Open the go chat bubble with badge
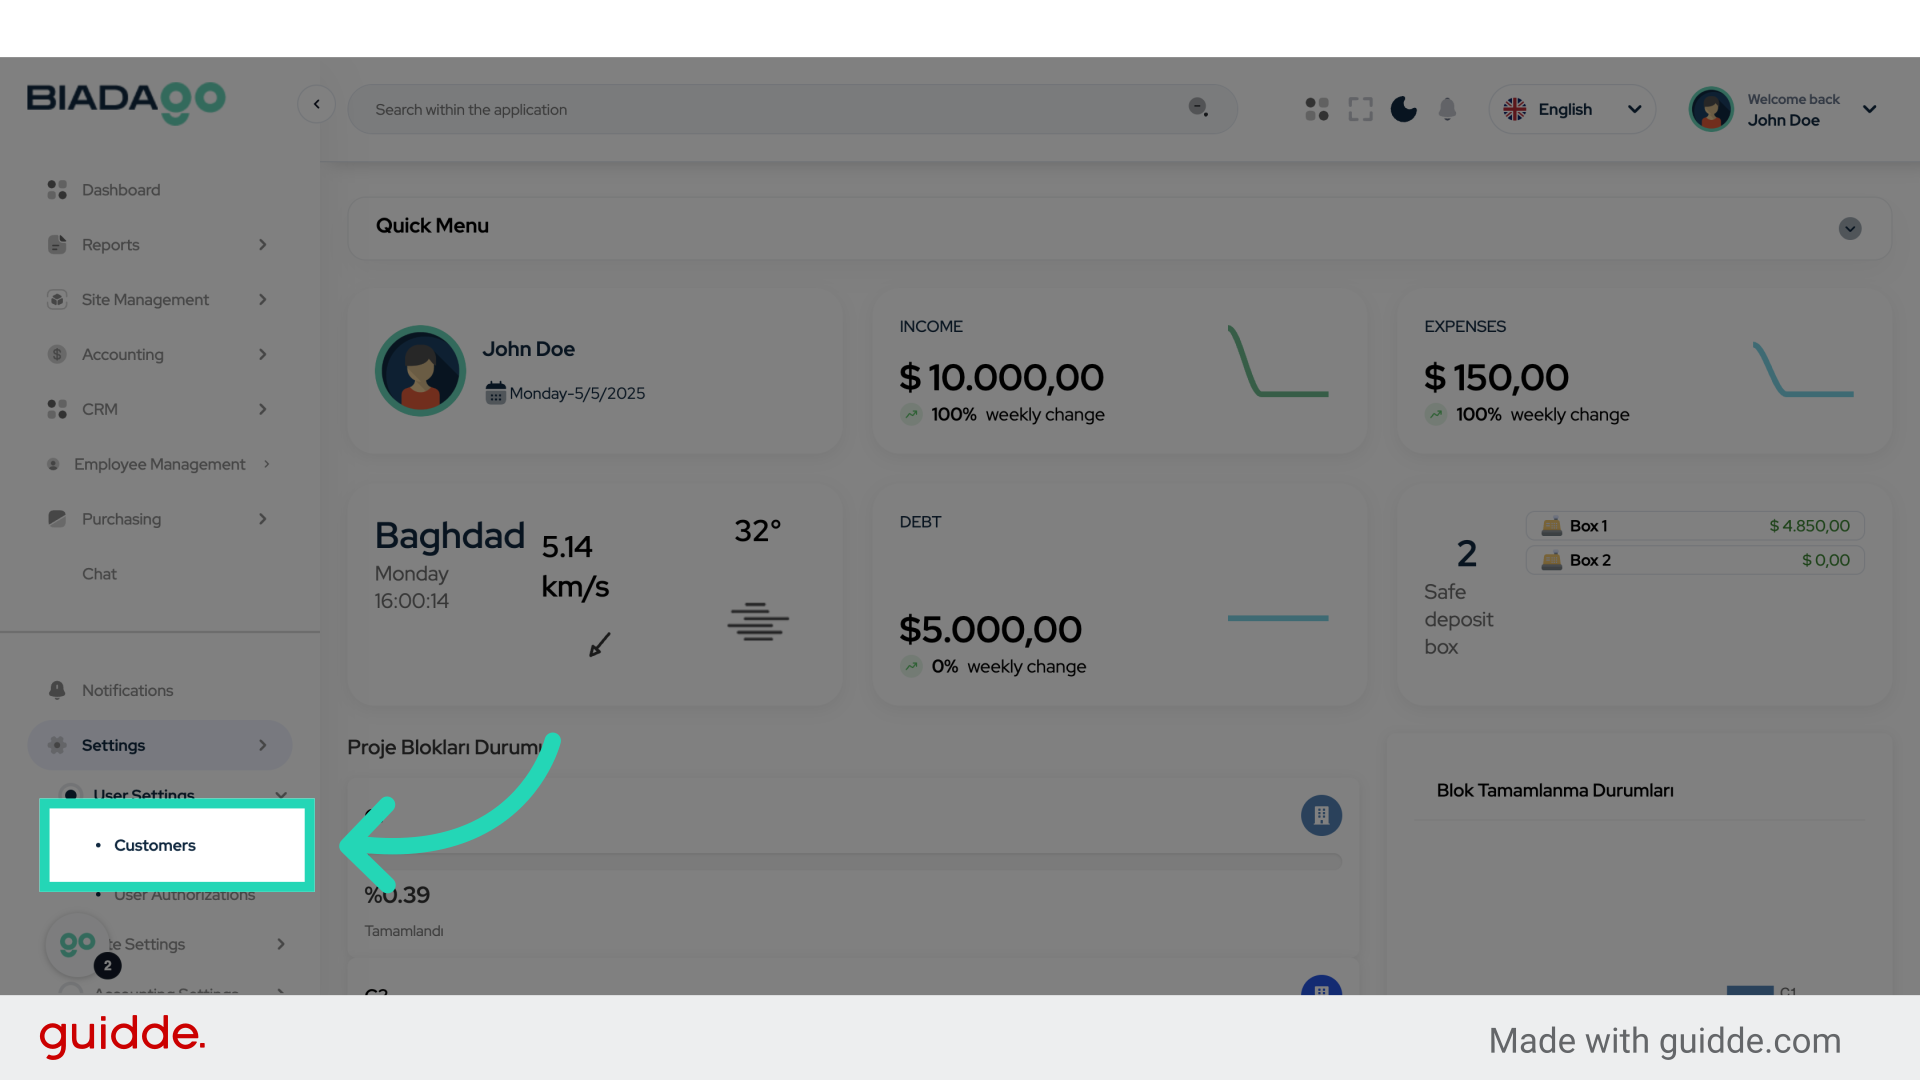Viewport: 1920px width, 1080px height. [78, 944]
